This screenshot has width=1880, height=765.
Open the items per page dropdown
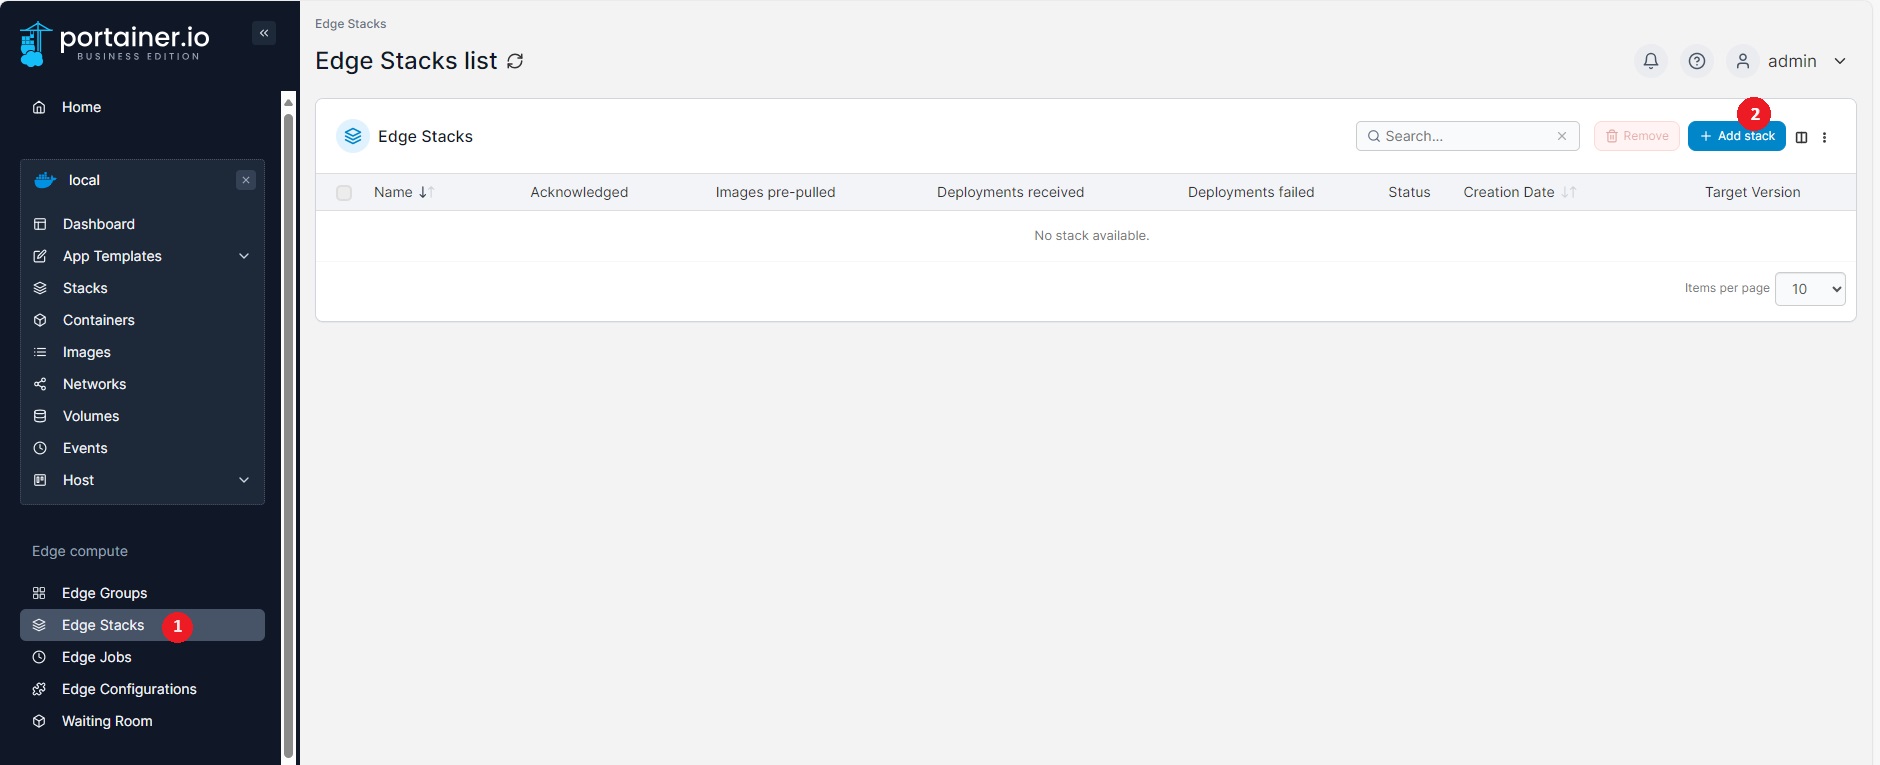[1810, 289]
